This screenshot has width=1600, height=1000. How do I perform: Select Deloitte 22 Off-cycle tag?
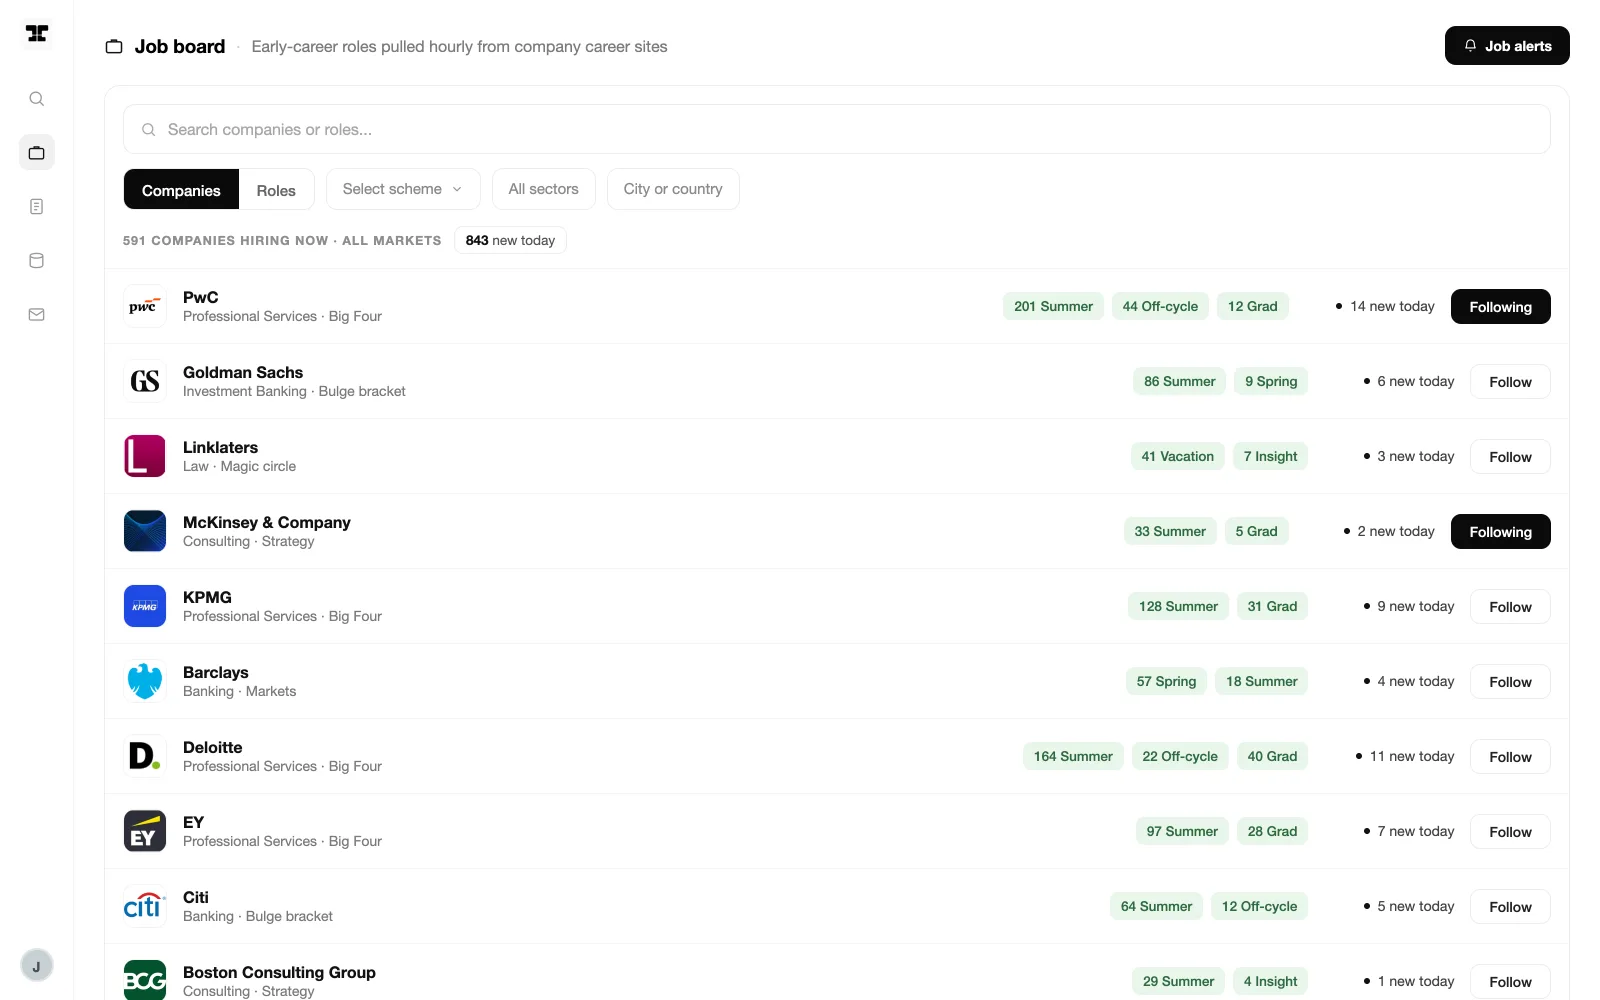click(1180, 756)
